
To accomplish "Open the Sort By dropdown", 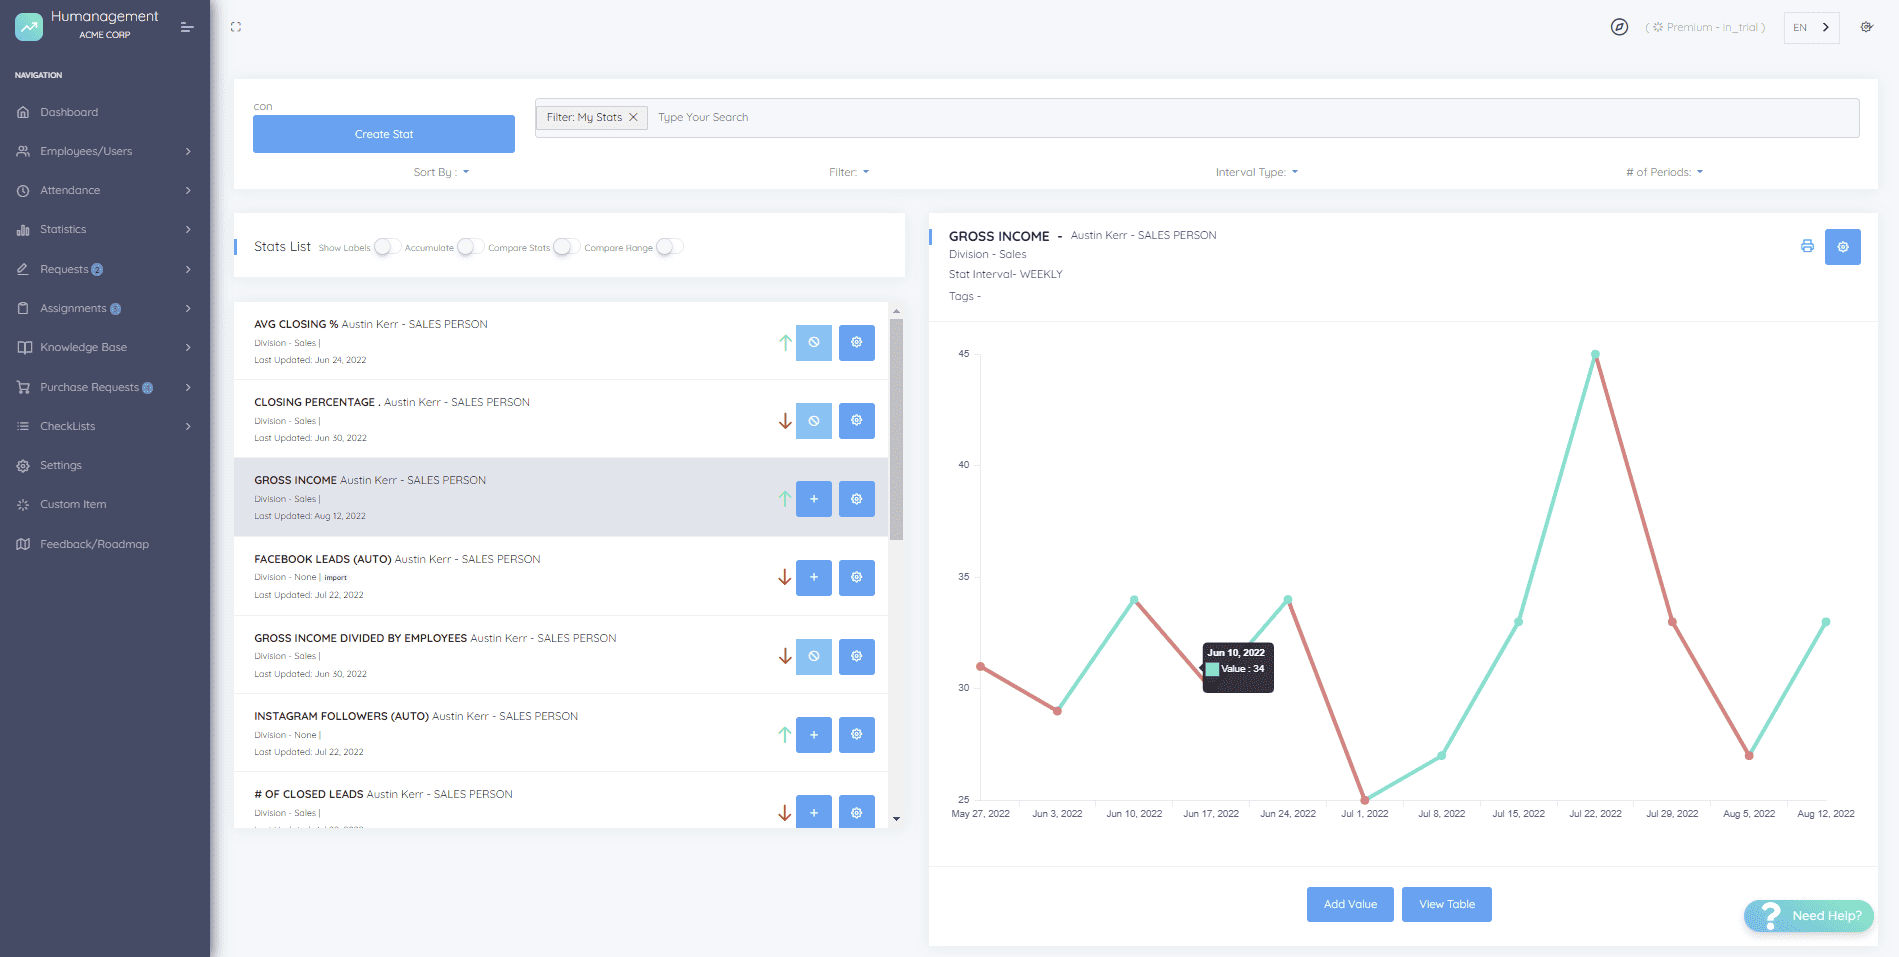I will (x=441, y=172).
